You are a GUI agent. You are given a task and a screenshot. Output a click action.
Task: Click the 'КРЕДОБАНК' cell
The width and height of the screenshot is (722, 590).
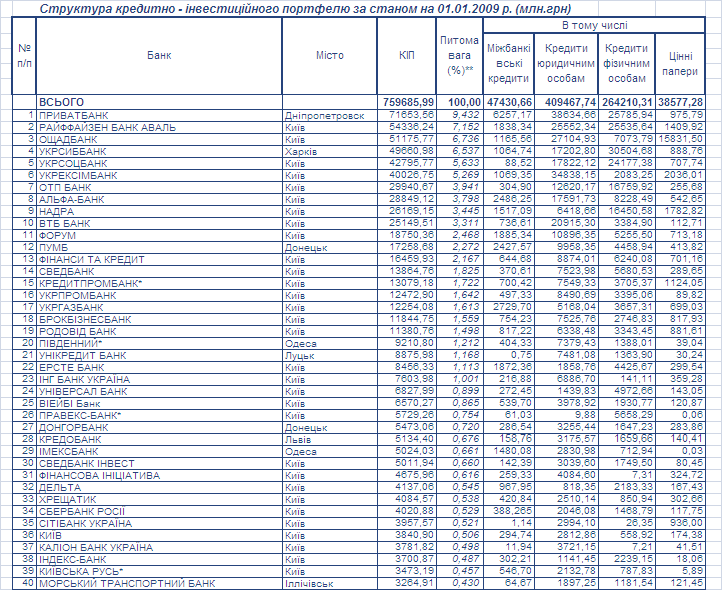pyautogui.click(x=159, y=439)
